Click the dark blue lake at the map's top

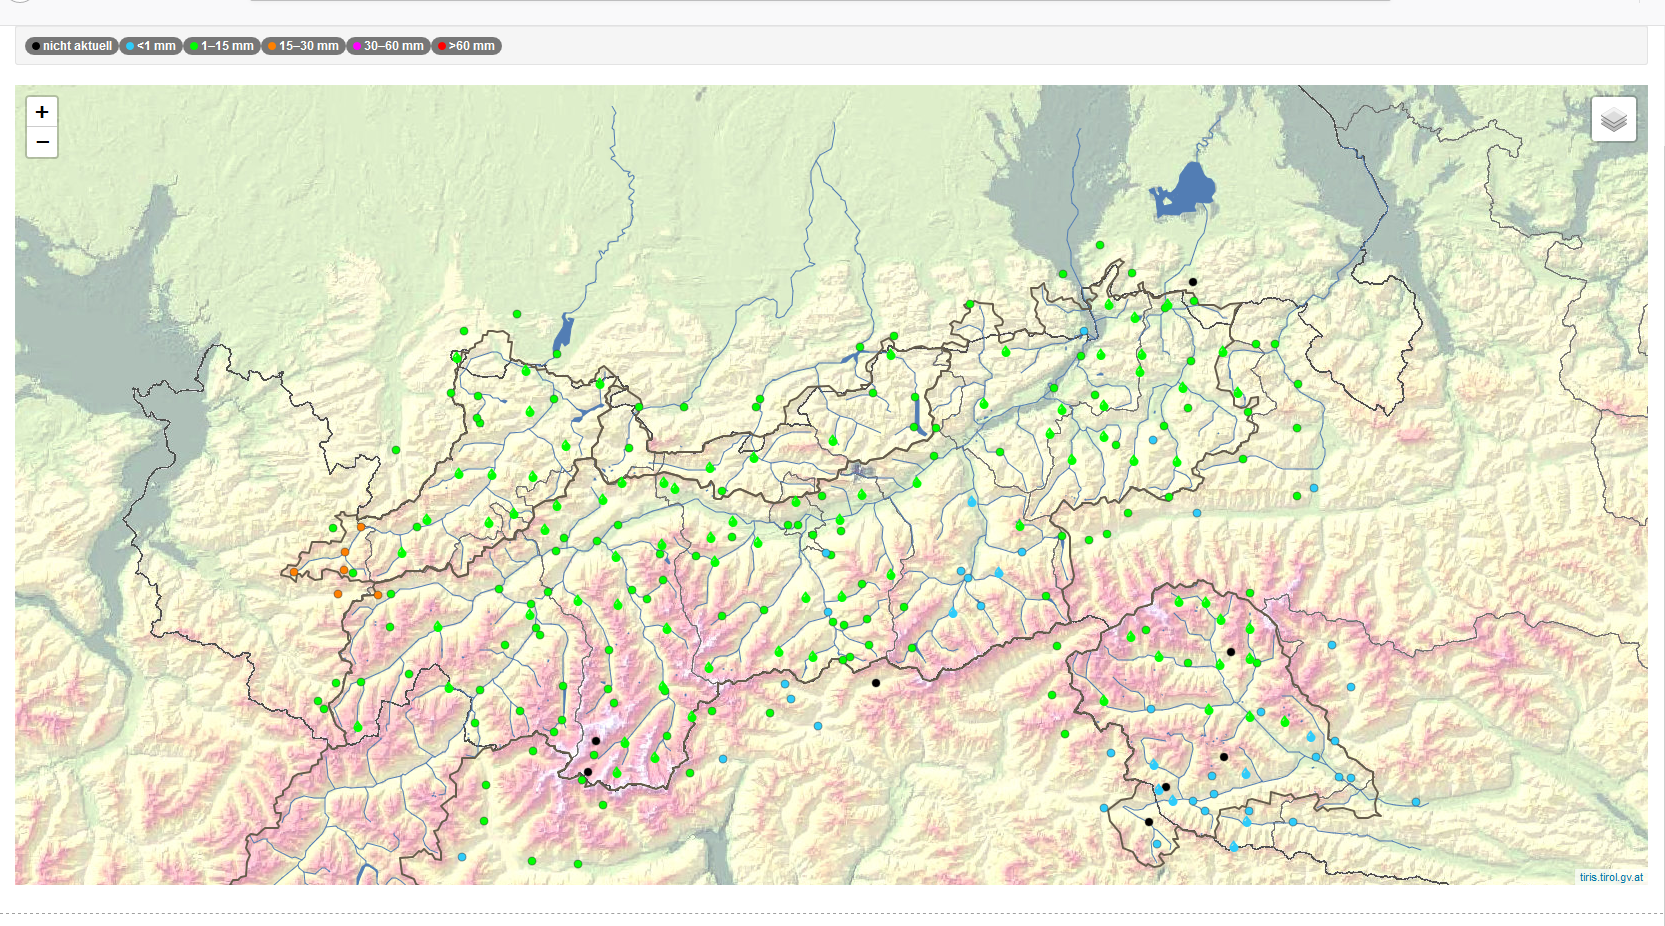pyautogui.click(x=1188, y=190)
